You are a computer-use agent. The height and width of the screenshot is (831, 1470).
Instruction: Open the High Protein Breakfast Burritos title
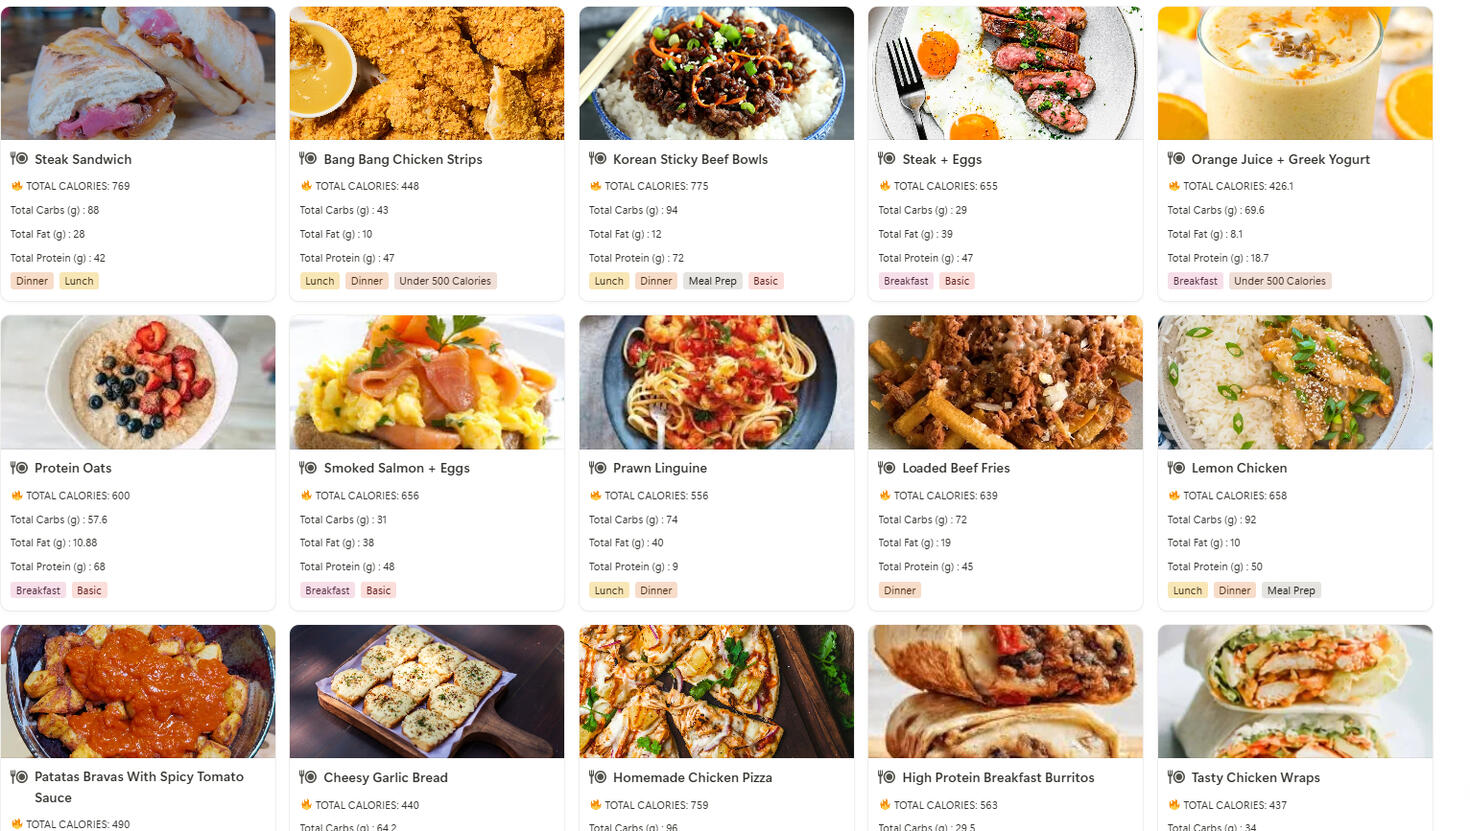(998, 777)
